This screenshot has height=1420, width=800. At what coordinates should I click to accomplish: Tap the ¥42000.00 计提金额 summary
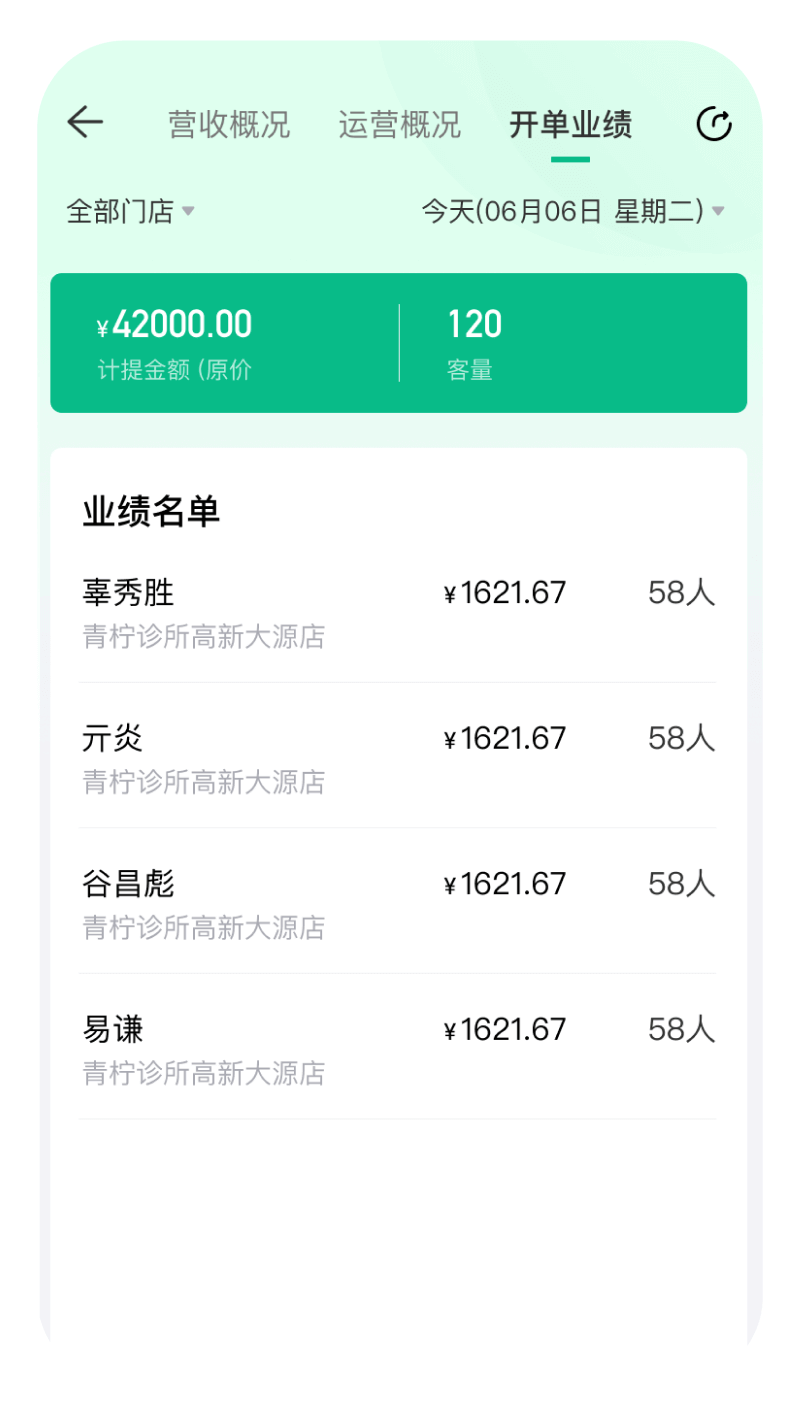(x=175, y=343)
